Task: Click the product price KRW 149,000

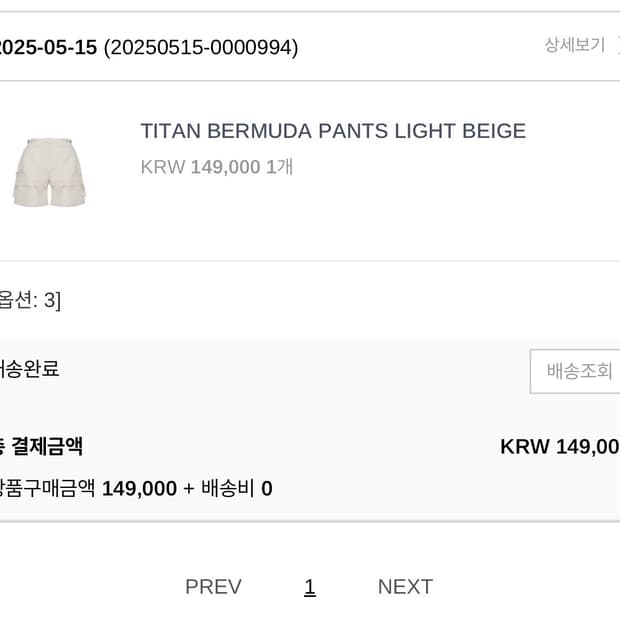Action: pyautogui.click(x=200, y=167)
